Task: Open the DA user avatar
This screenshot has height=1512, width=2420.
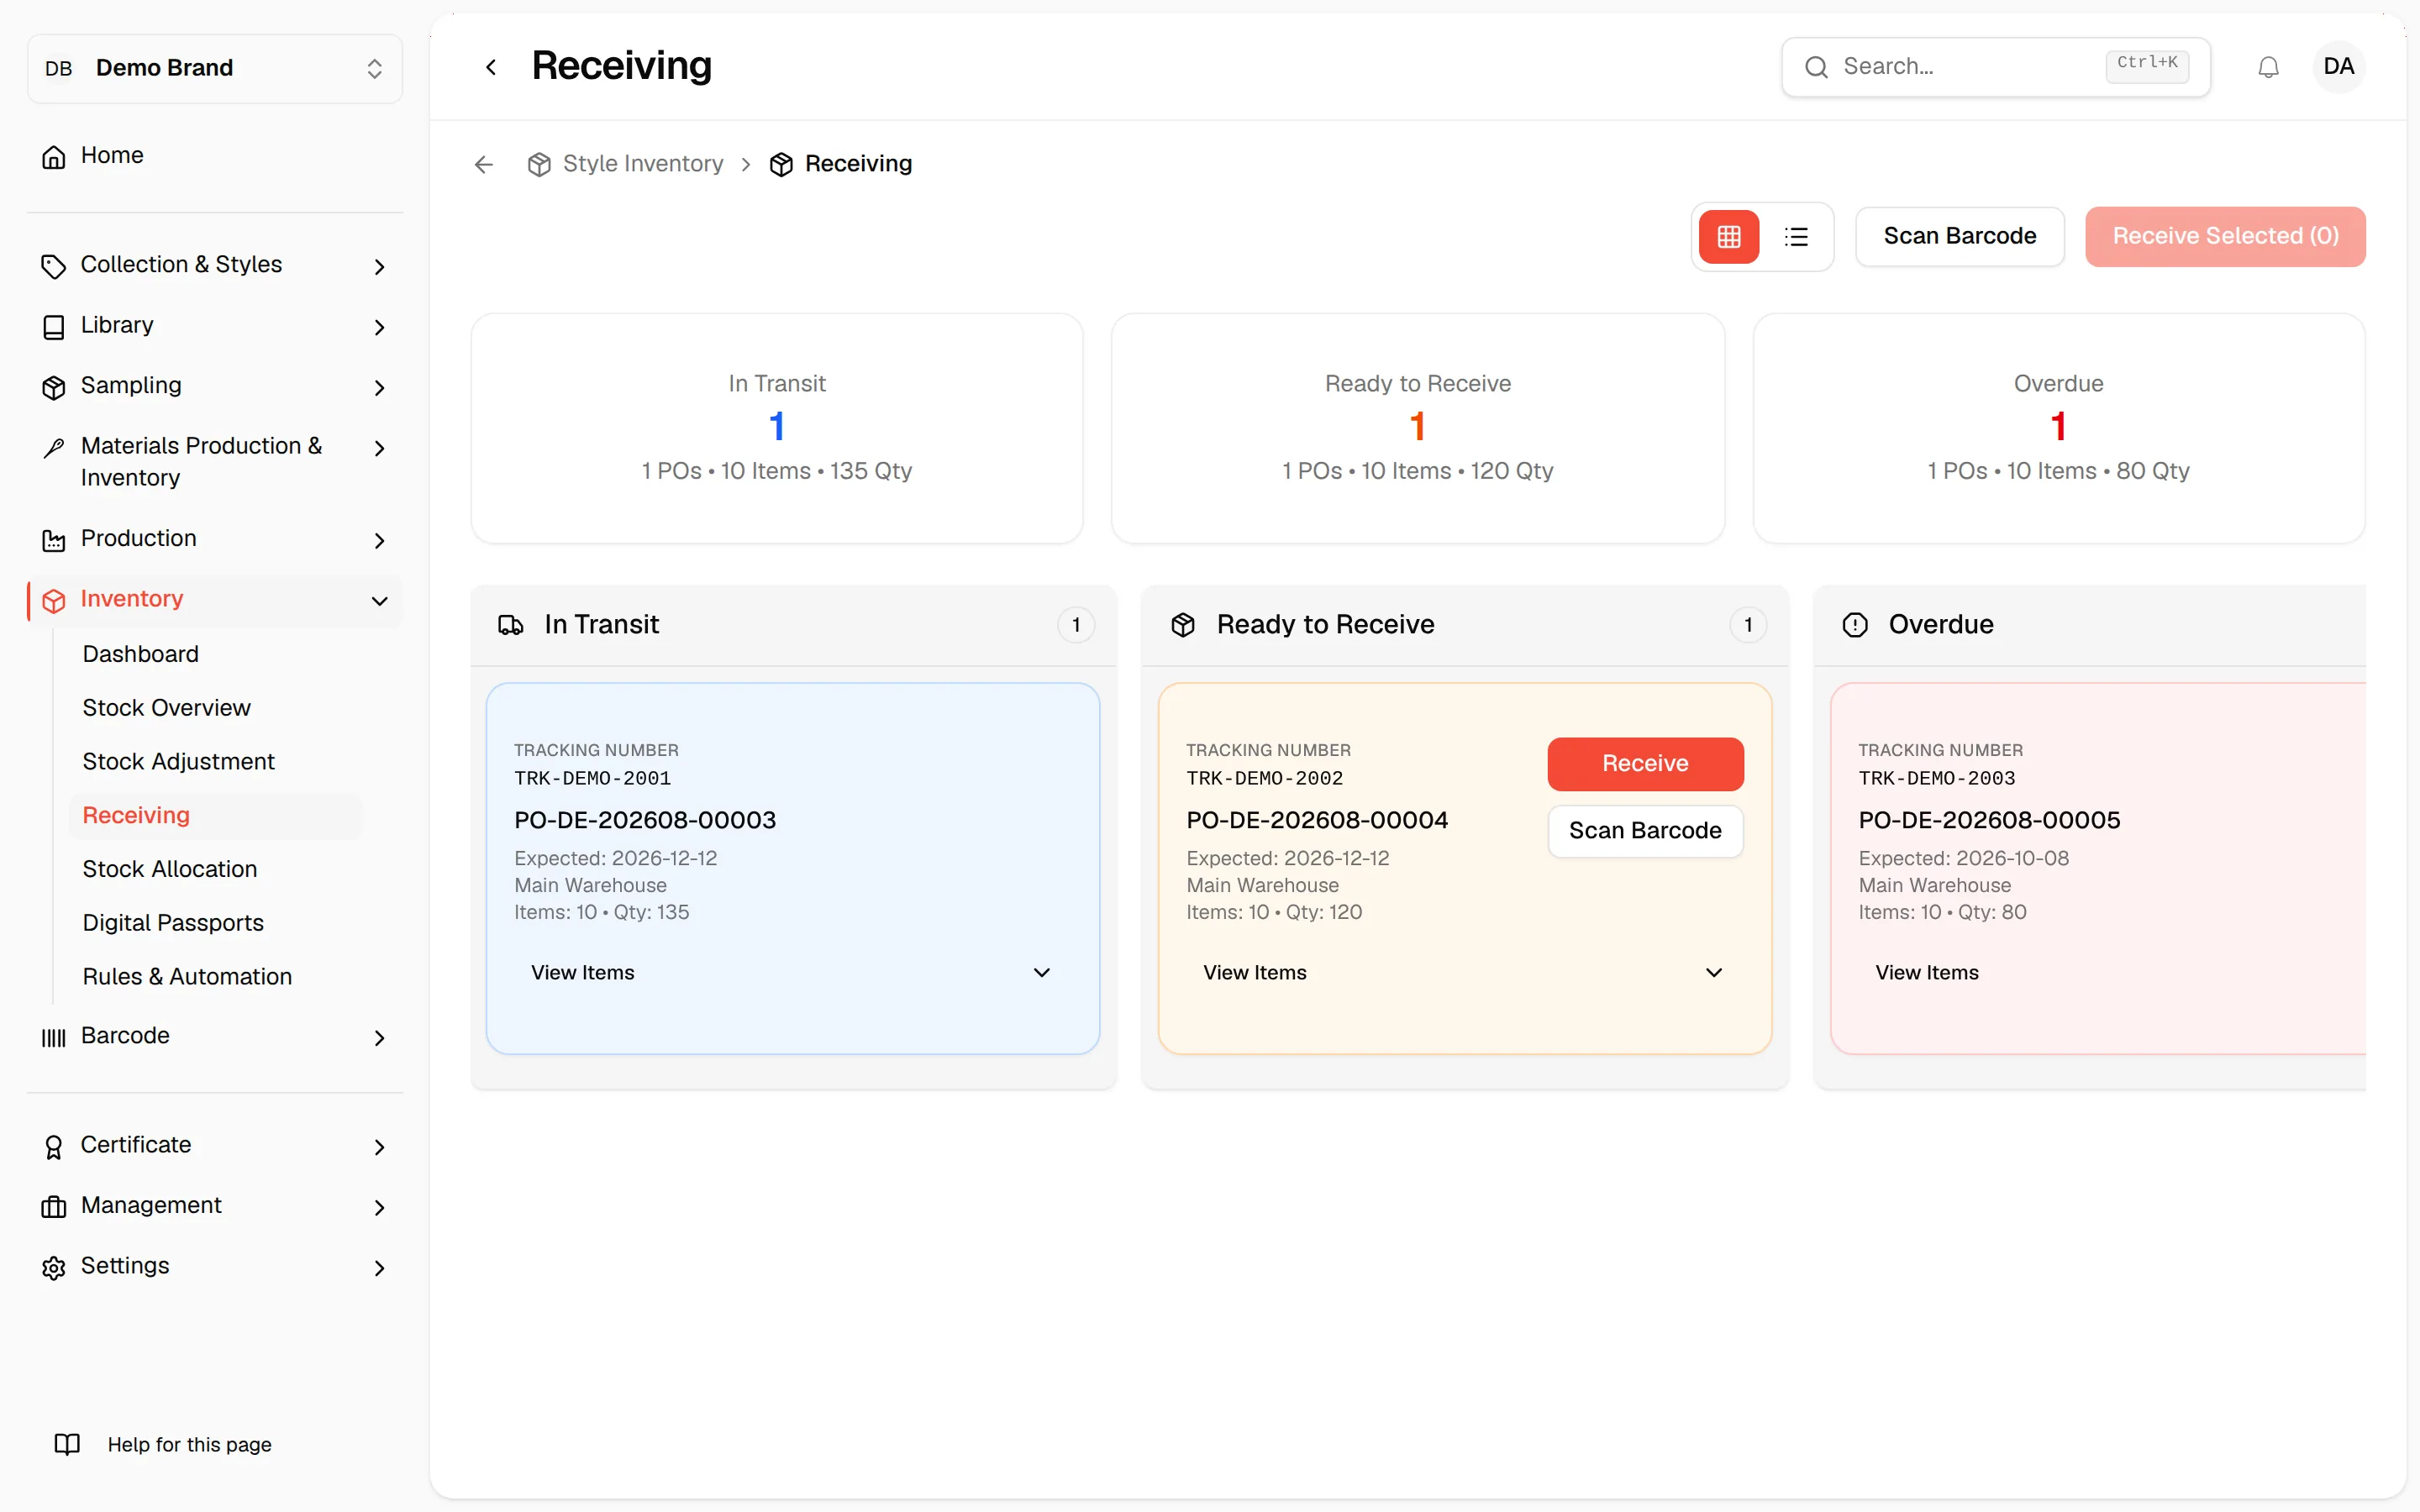Action: click(x=2338, y=67)
